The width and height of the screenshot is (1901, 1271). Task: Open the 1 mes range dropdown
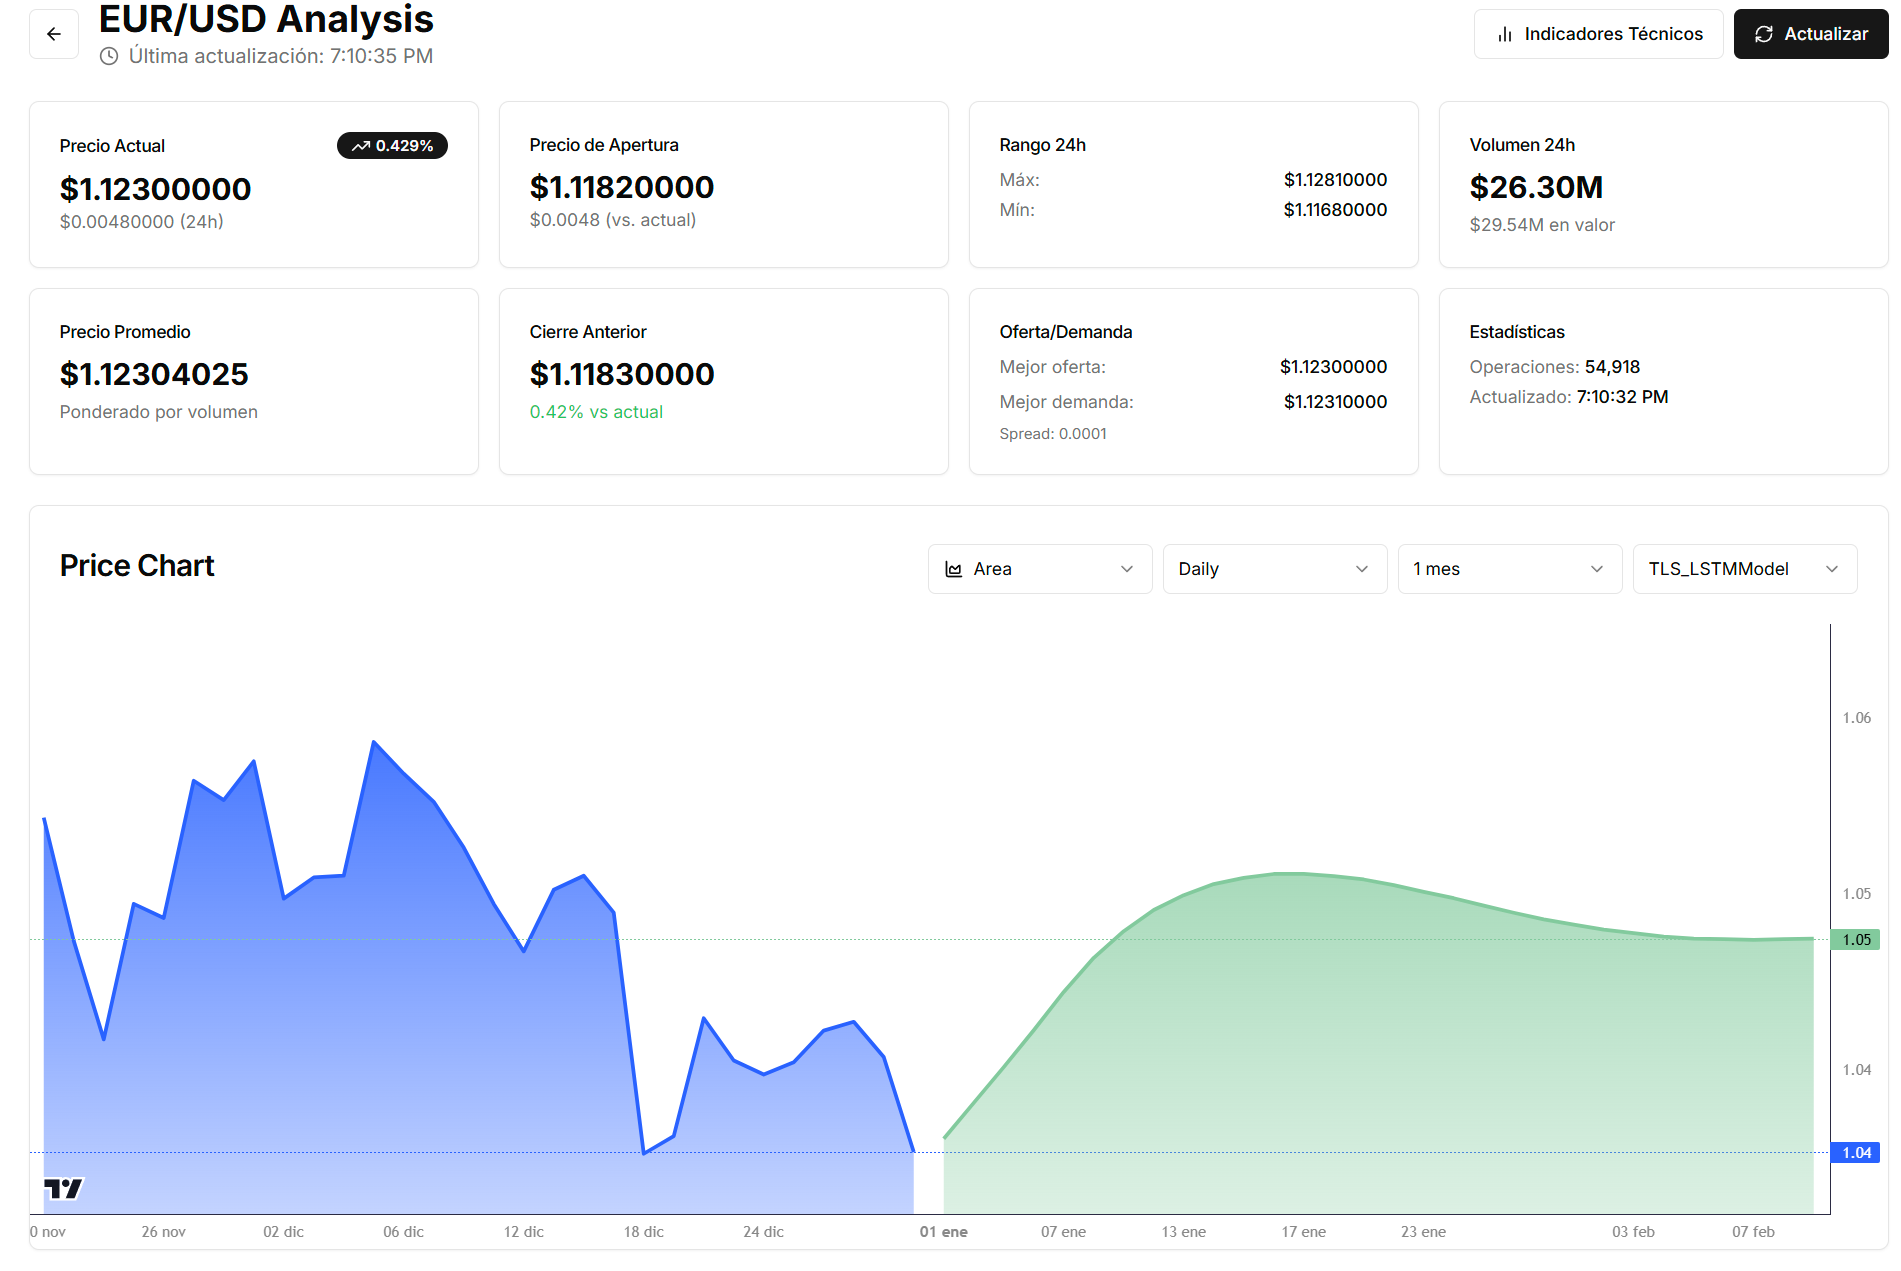point(1510,569)
